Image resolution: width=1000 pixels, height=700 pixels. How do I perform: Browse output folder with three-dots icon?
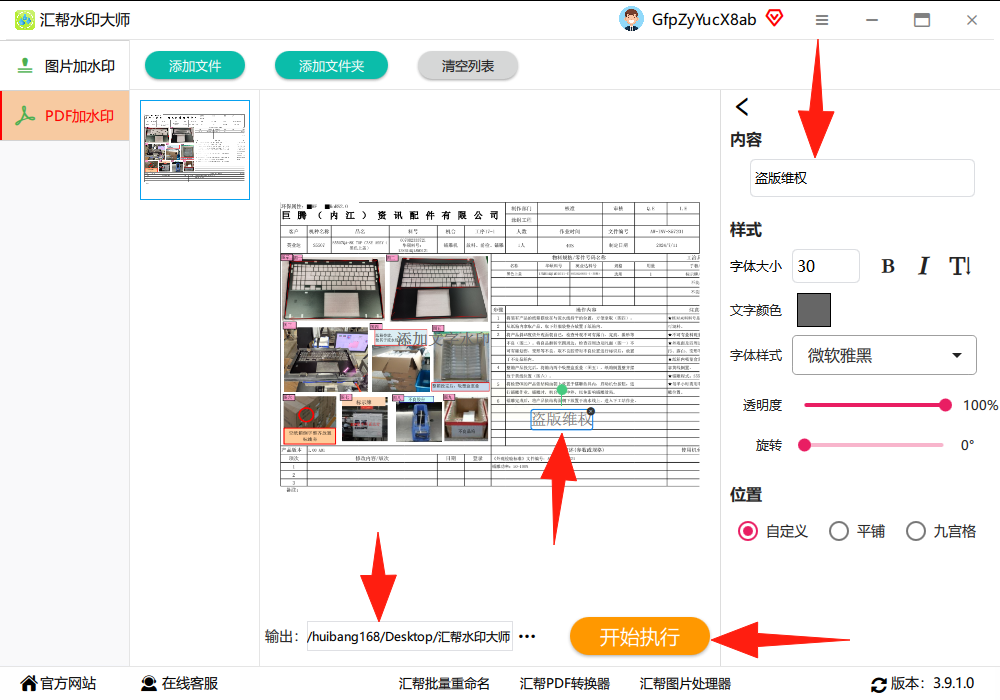[527, 636]
